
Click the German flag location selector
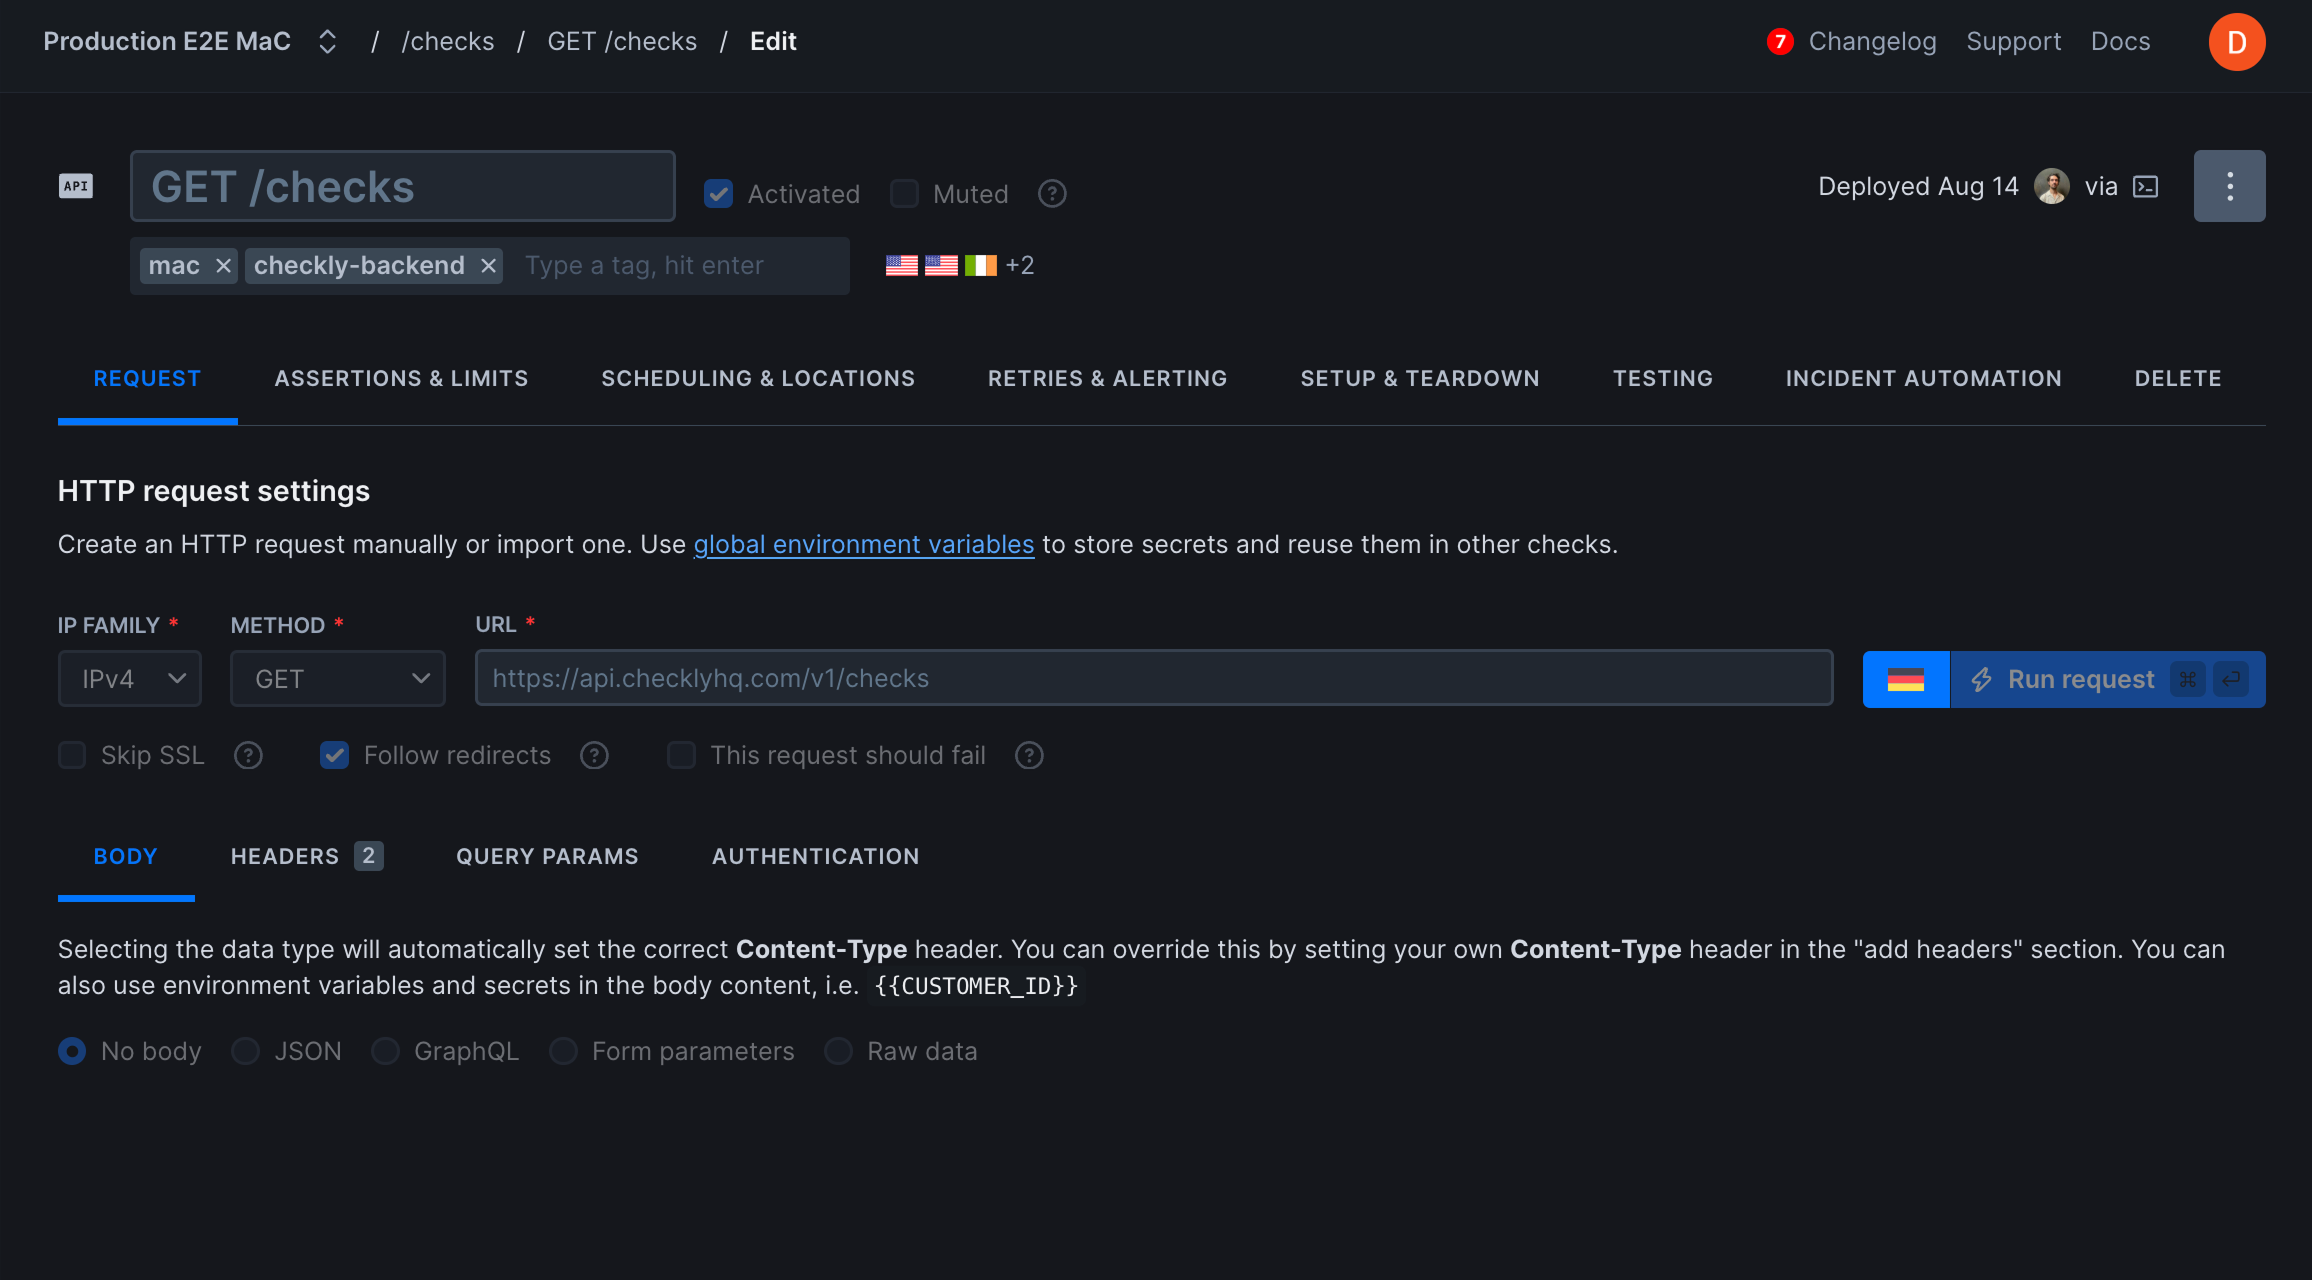pyautogui.click(x=1905, y=678)
